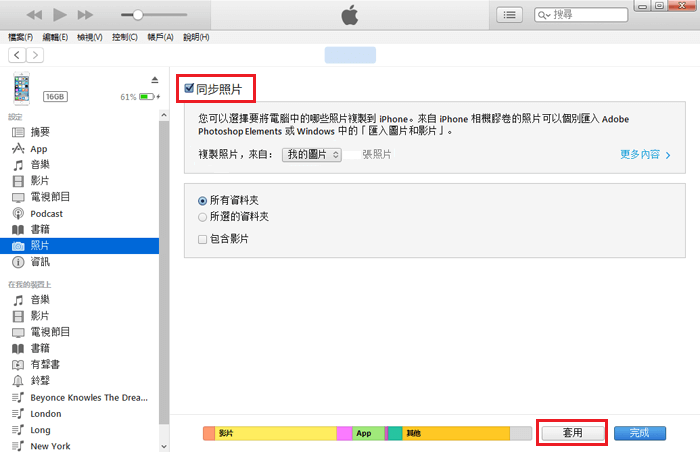Click the sidebar scrollbar down arrow
The image size is (700, 452).
point(164,446)
